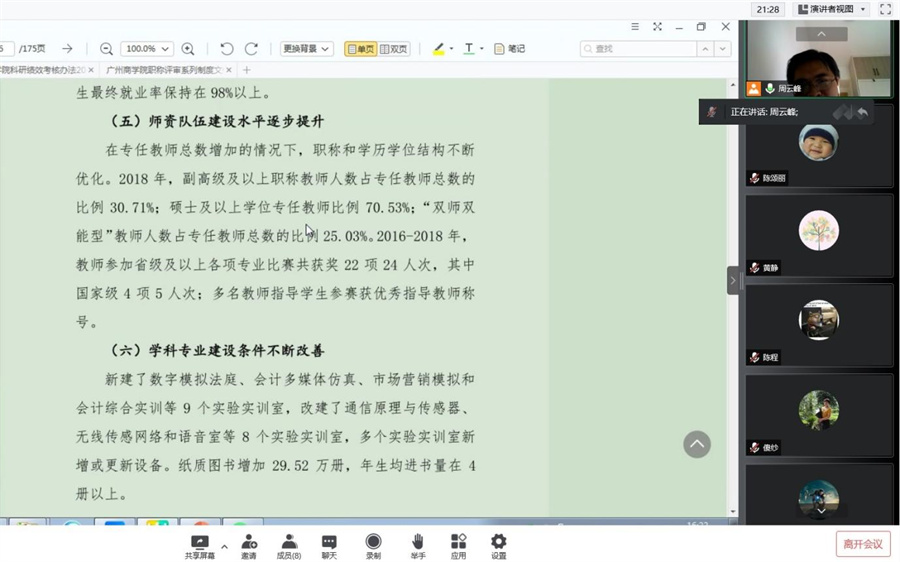The width and height of the screenshot is (900, 562).
Task: Switch to 单页 single page view
Action: tap(360, 49)
